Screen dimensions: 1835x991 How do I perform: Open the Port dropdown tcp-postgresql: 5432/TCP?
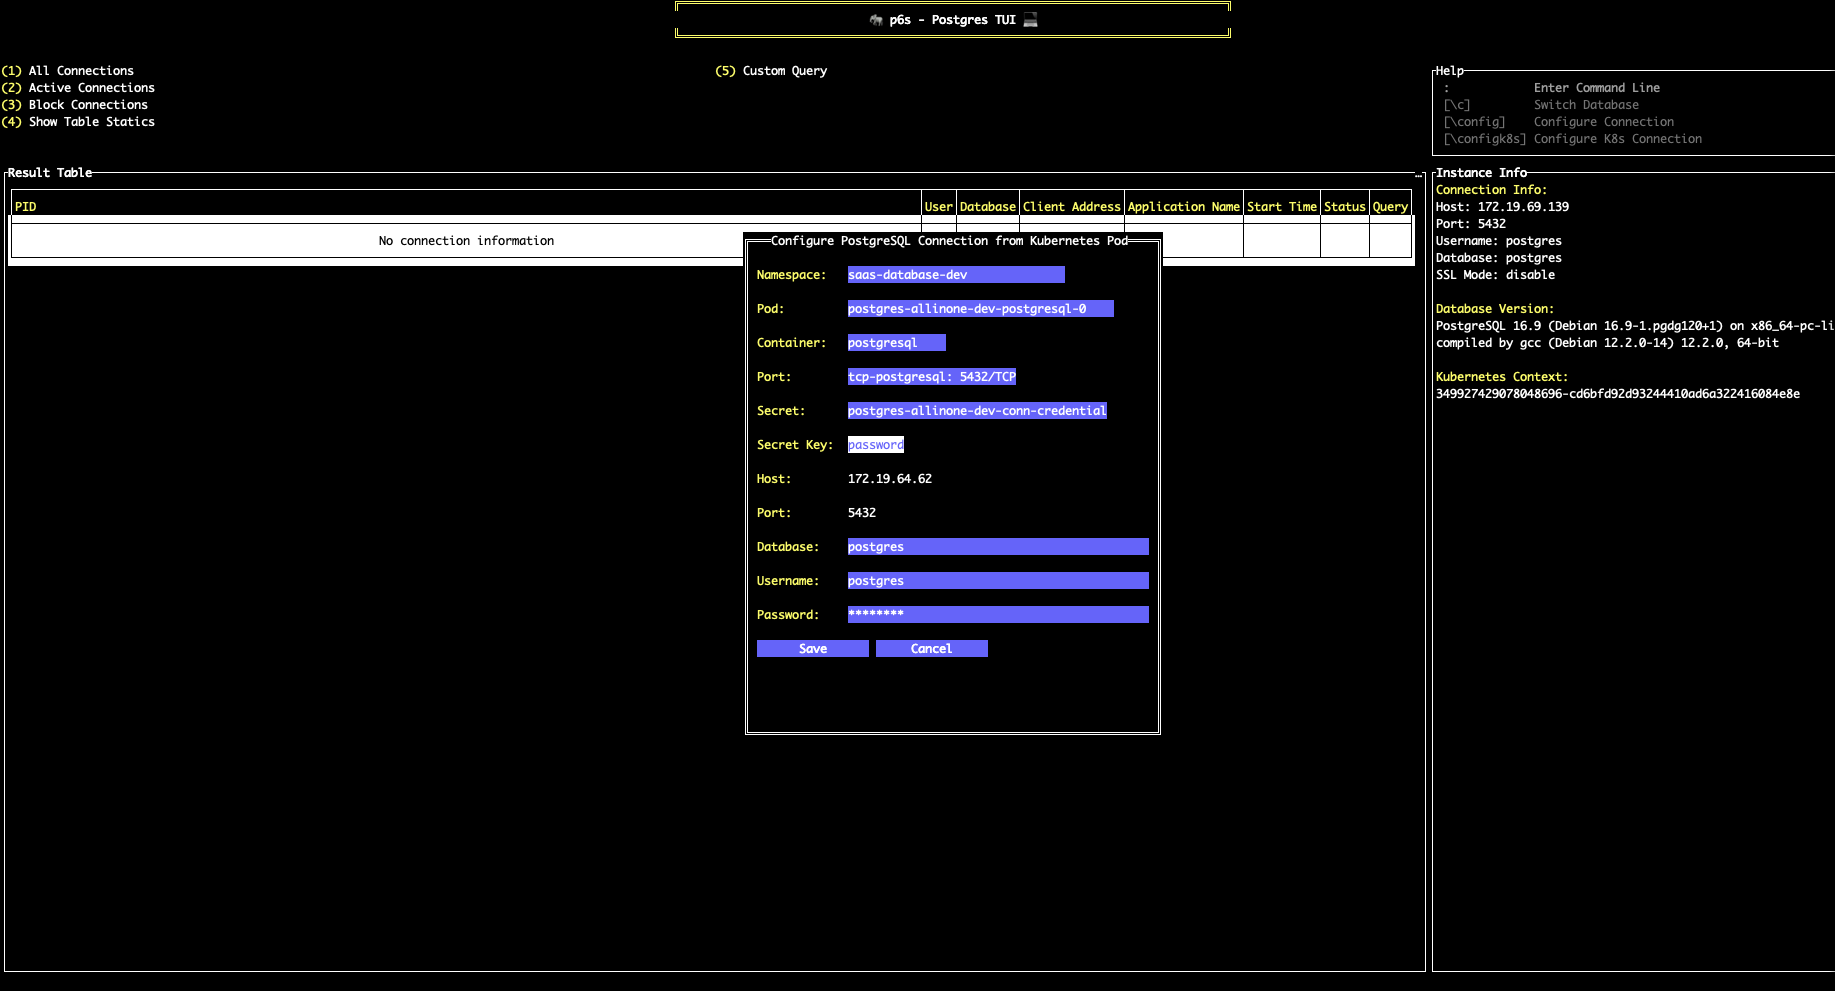932,377
